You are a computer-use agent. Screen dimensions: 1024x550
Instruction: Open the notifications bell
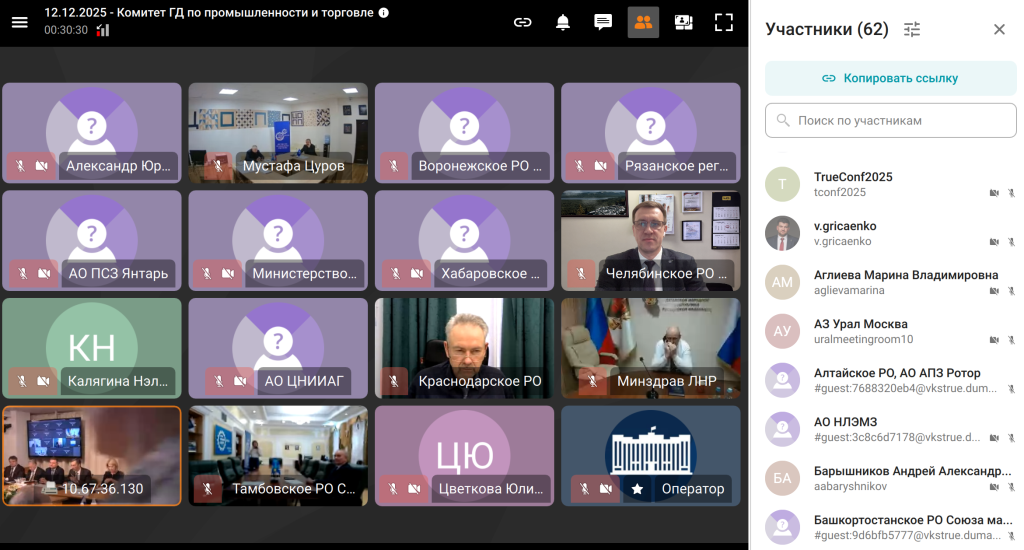563,22
